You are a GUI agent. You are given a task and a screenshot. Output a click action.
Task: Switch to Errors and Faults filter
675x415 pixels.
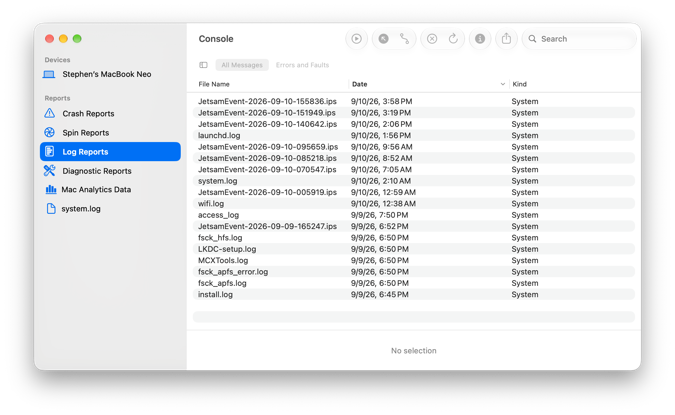[302, 65]
